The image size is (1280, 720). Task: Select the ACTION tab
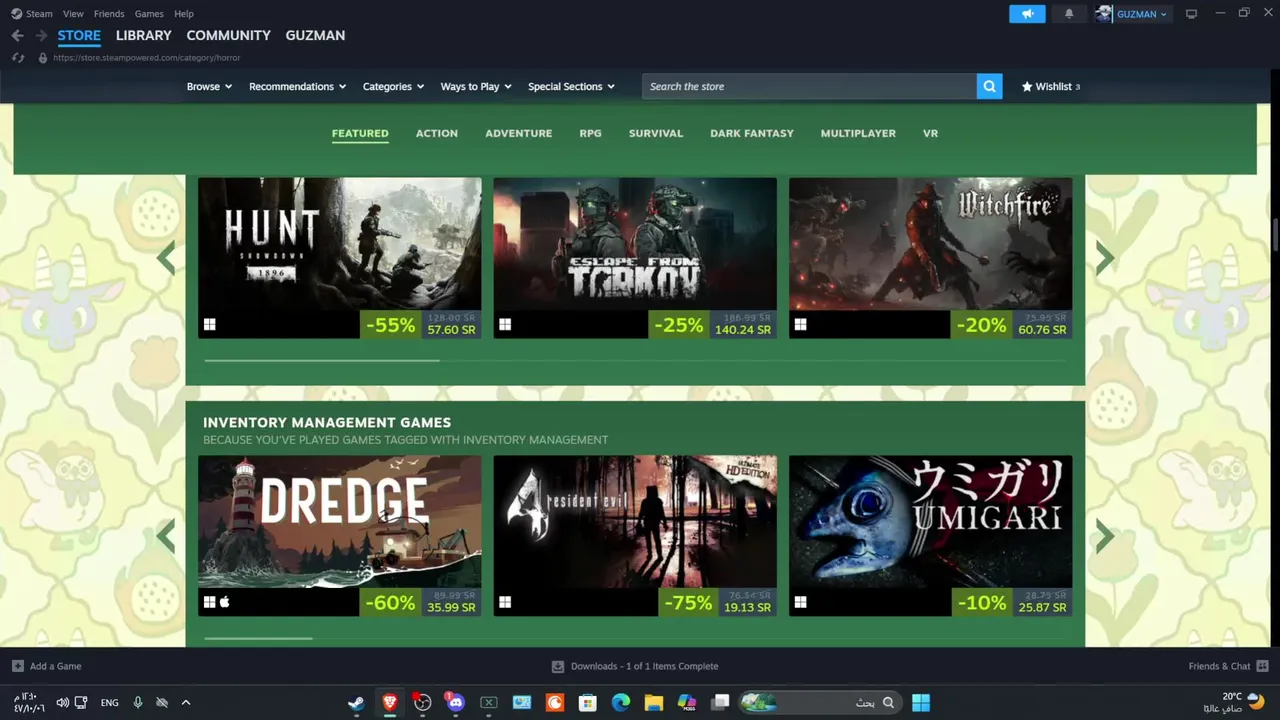[x=437, y=133]
